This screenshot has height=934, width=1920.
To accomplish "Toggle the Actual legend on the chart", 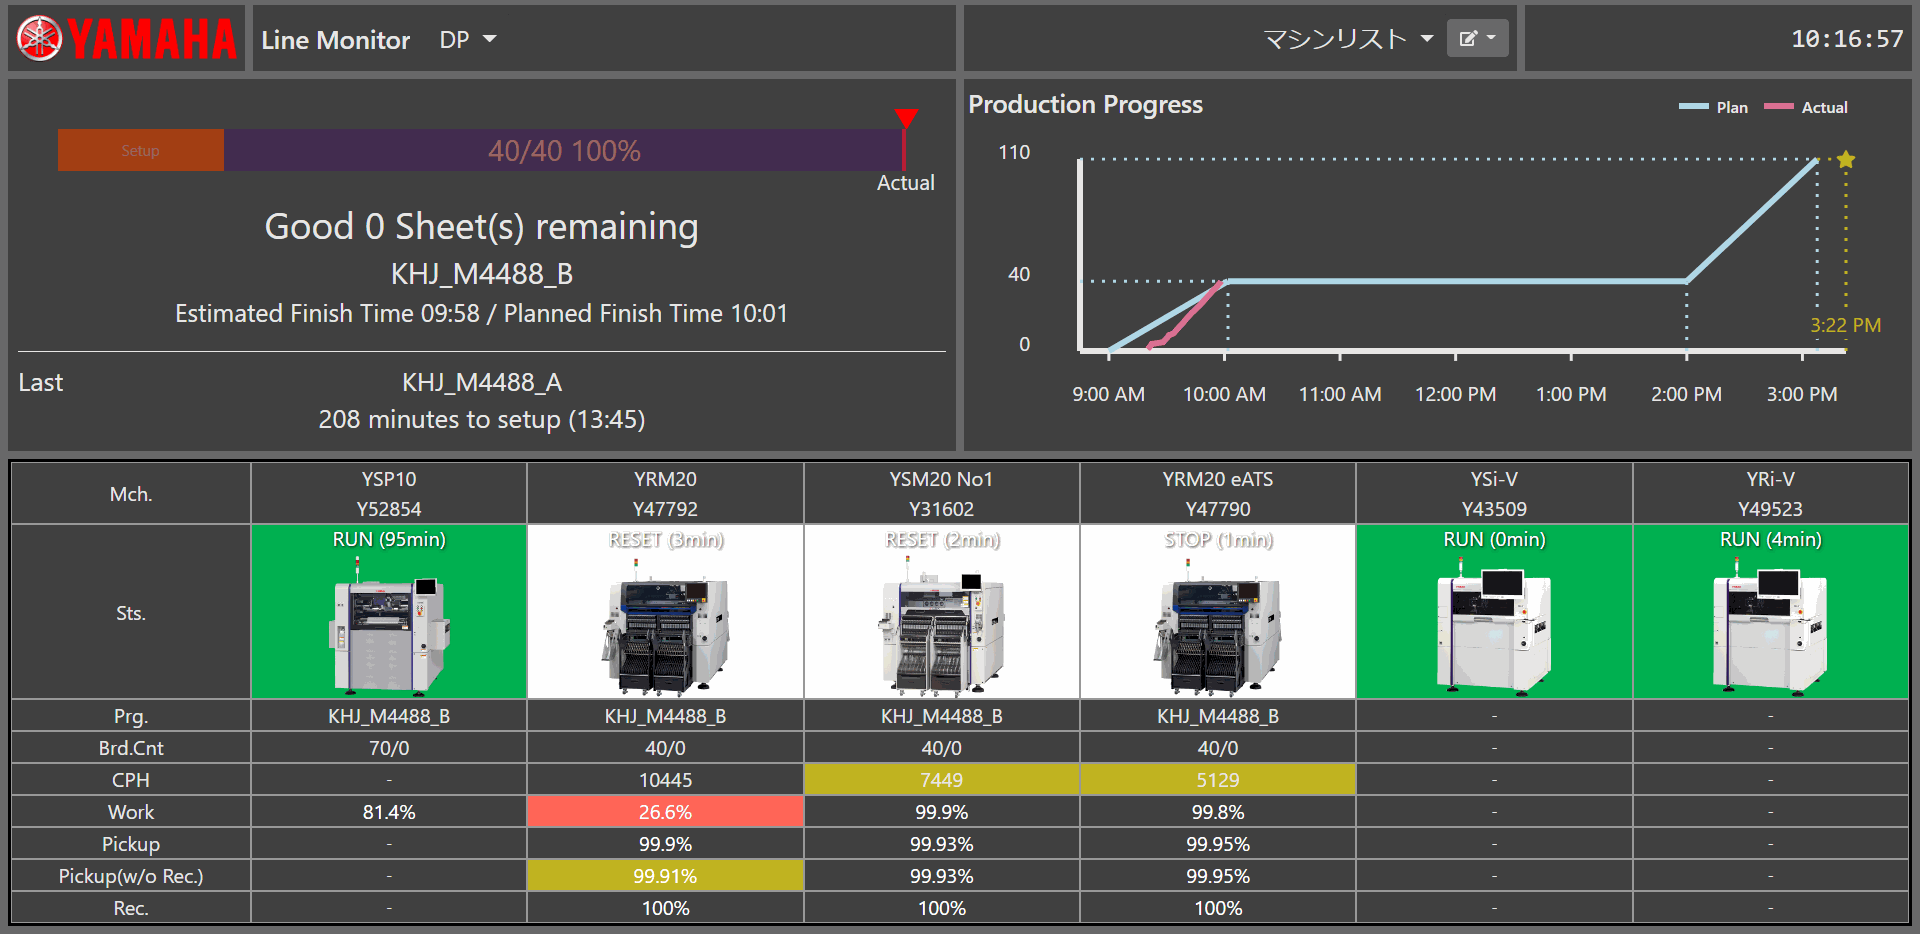I will click(x=1808, y=107).
